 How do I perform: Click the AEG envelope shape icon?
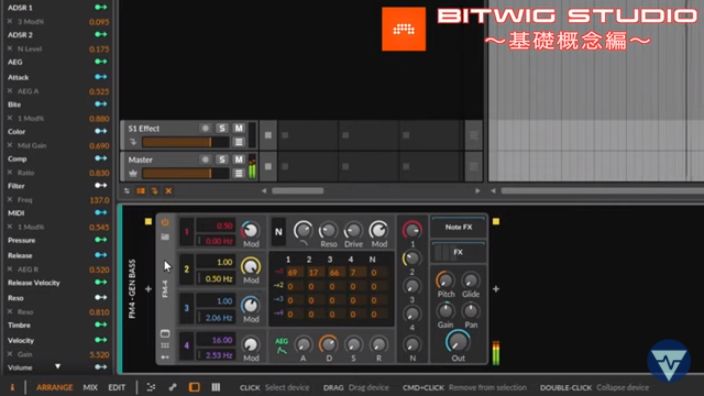[x=282, y=351]
